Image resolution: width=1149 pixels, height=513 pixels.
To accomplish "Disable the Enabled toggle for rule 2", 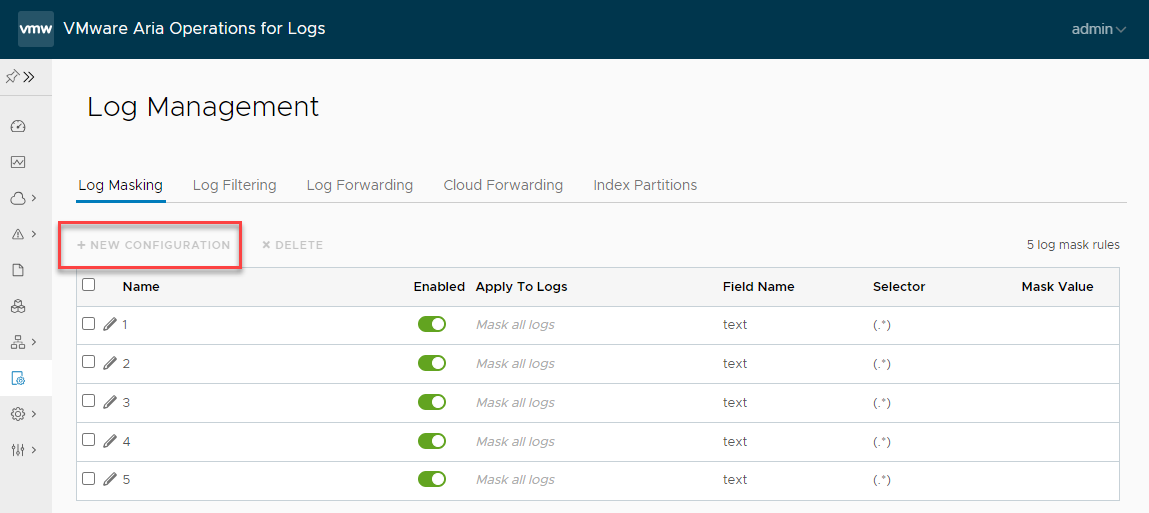I will coord(432,363).
